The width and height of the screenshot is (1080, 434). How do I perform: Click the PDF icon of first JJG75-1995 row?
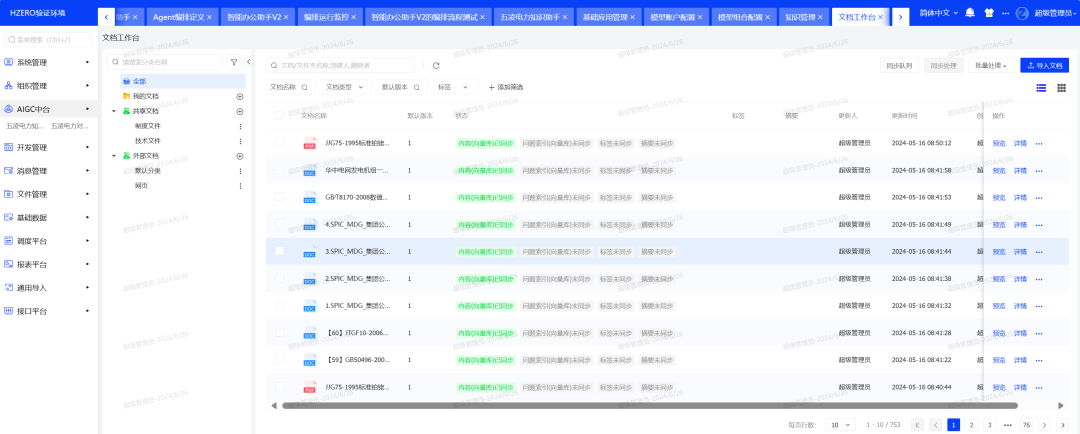[x=309, y=143]
